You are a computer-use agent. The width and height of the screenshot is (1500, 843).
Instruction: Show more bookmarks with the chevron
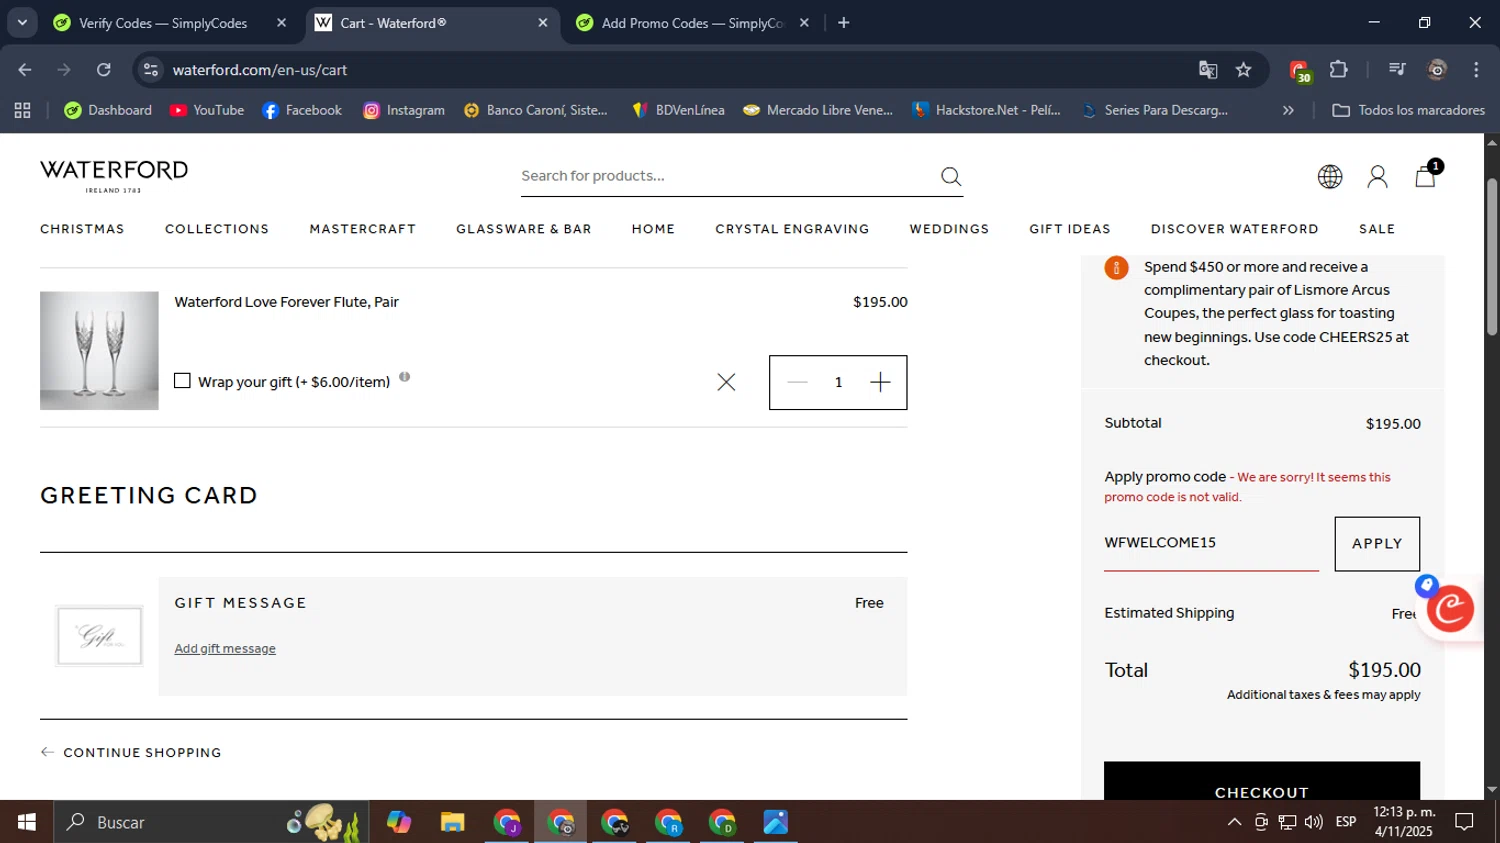1288,110
